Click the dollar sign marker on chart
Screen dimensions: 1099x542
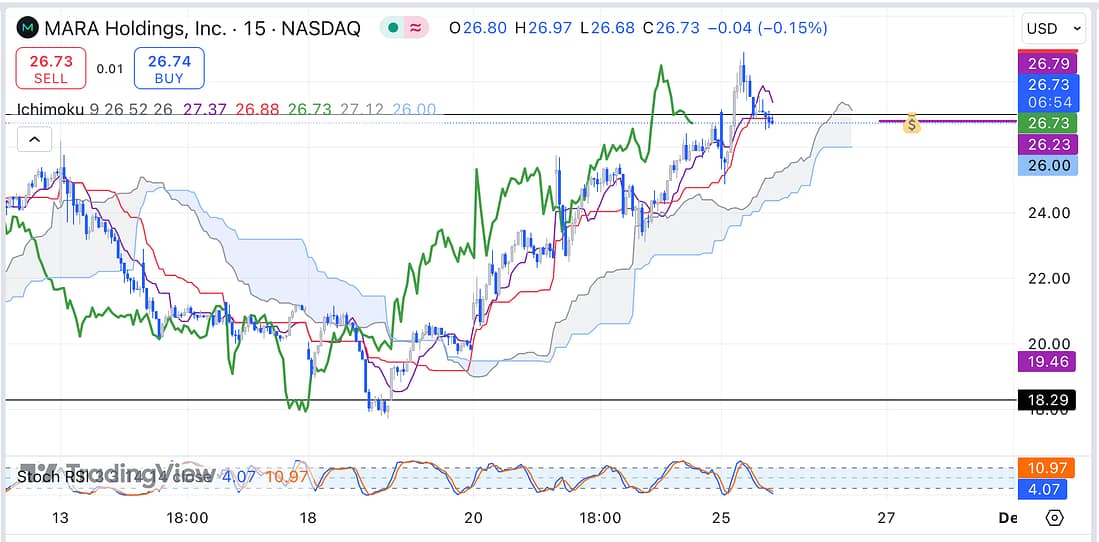click(911, 125)
